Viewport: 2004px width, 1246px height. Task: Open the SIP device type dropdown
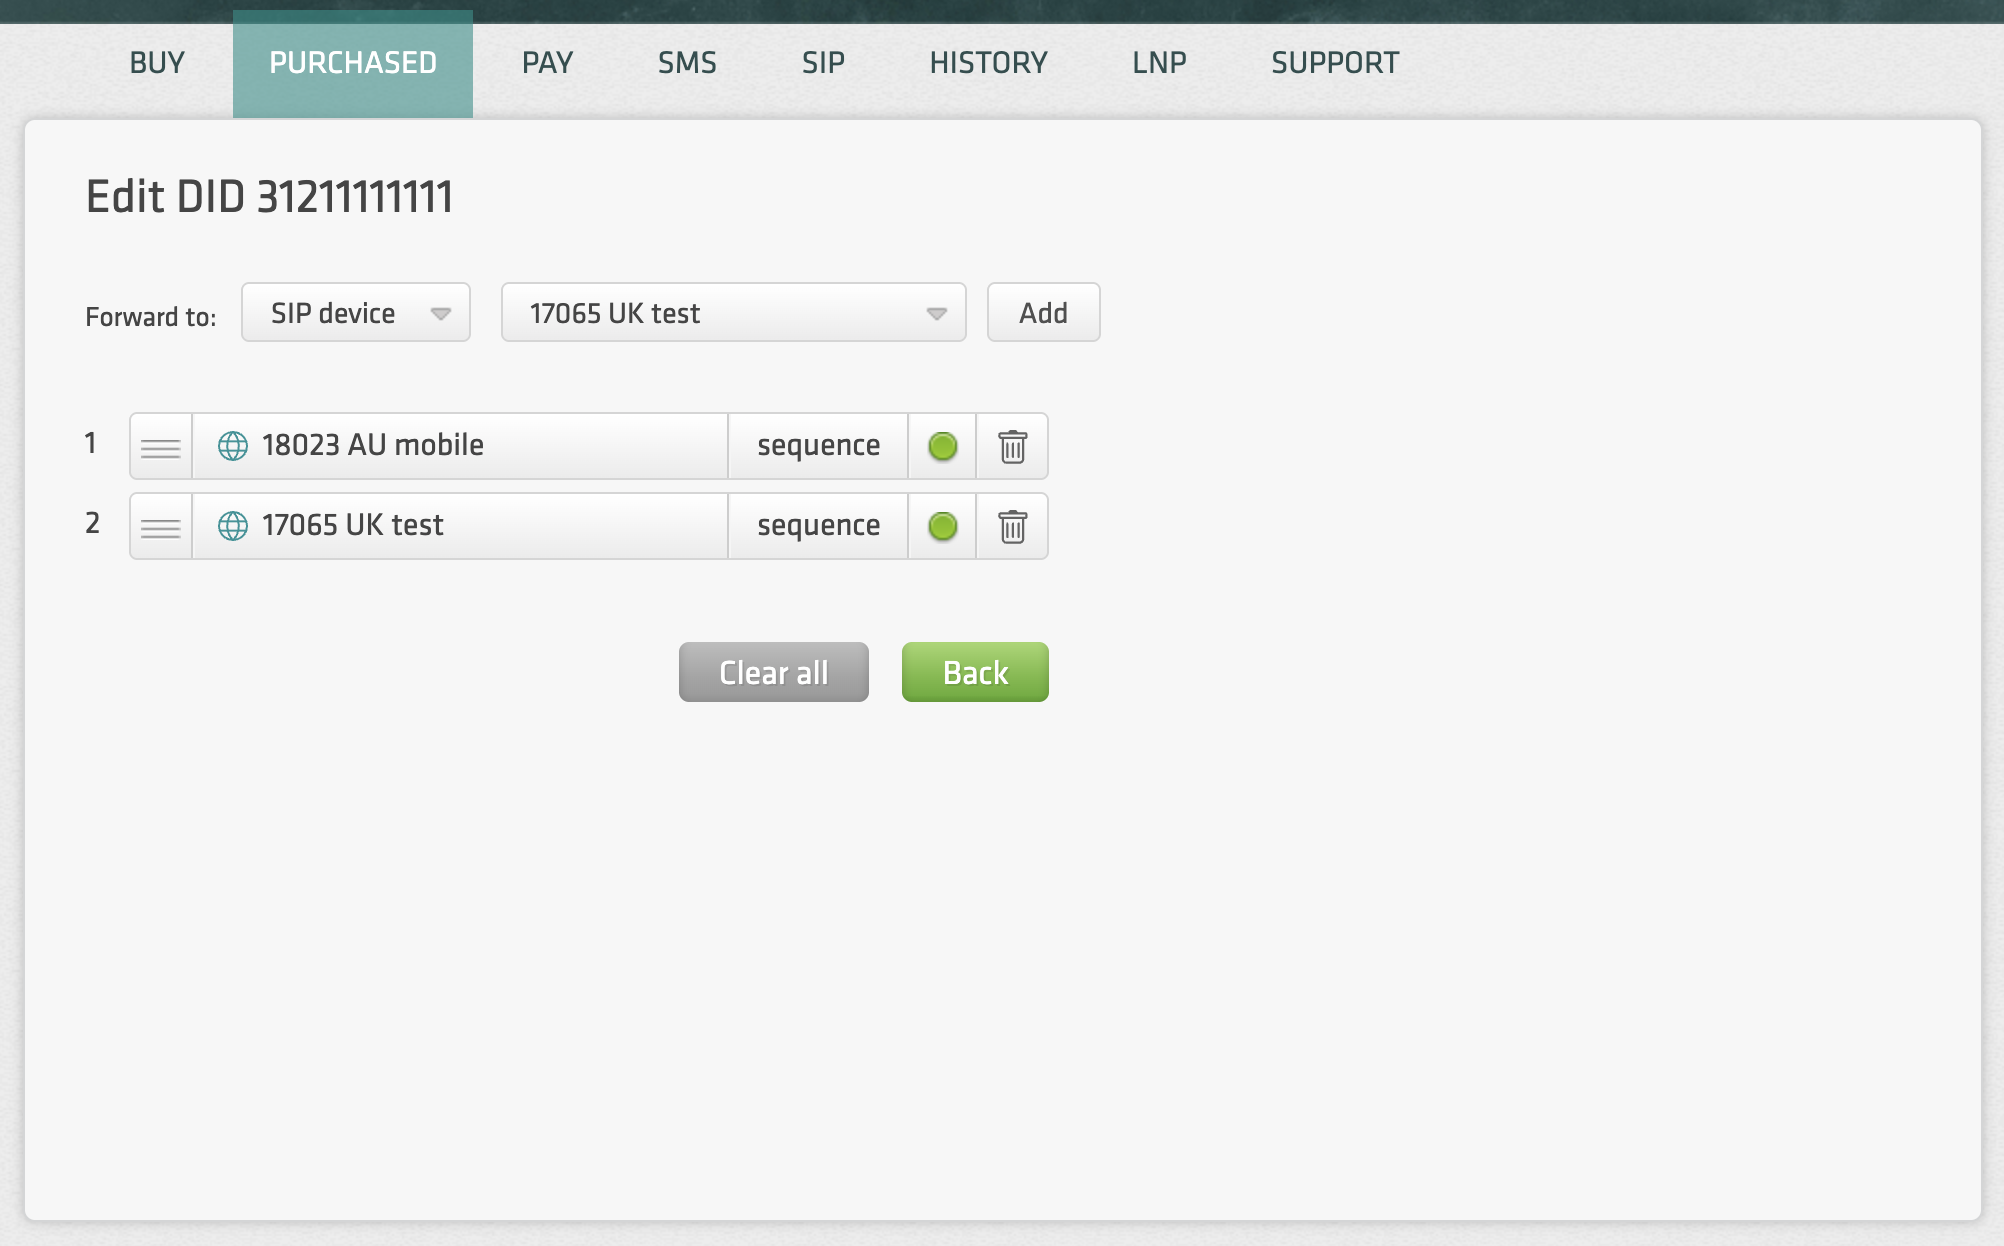356,313
